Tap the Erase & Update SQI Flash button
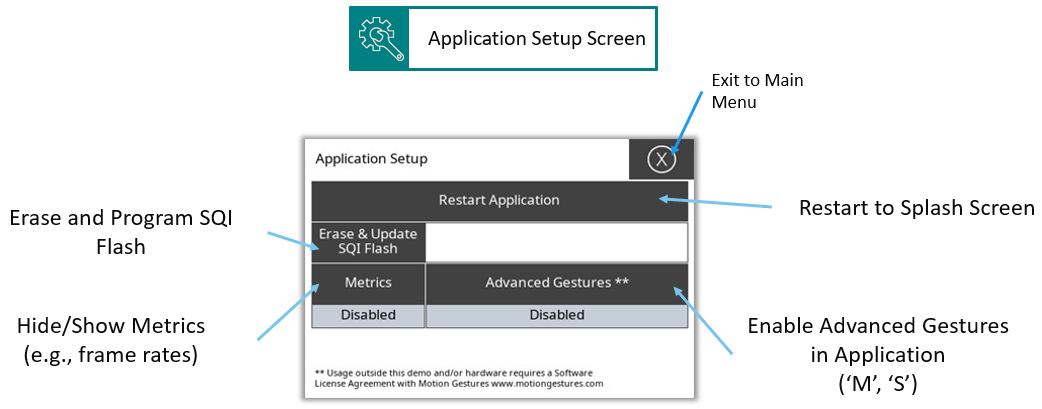Screen dimensions: 1042x409 click(368, 241)
